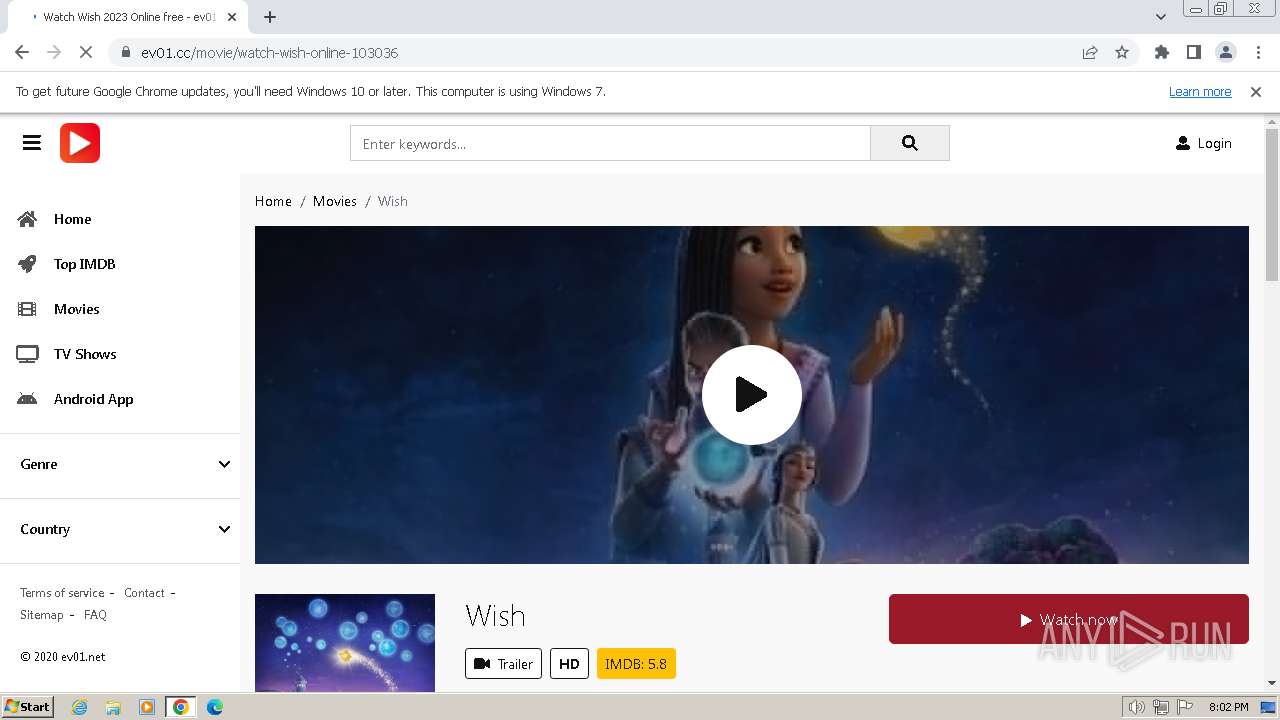
Task: Open the Contact footer link
Action: 144,593
